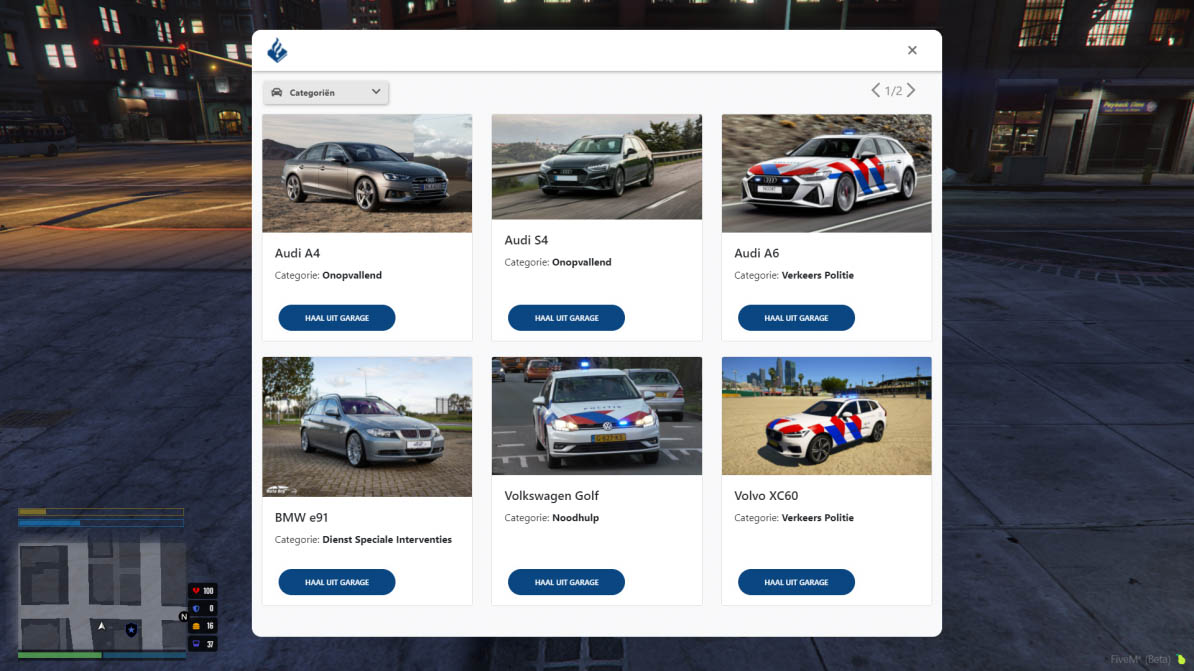Go to previous page arrow
This screenshot has width=1194, height=671.
pyautogui.click(x=876, y=91)
